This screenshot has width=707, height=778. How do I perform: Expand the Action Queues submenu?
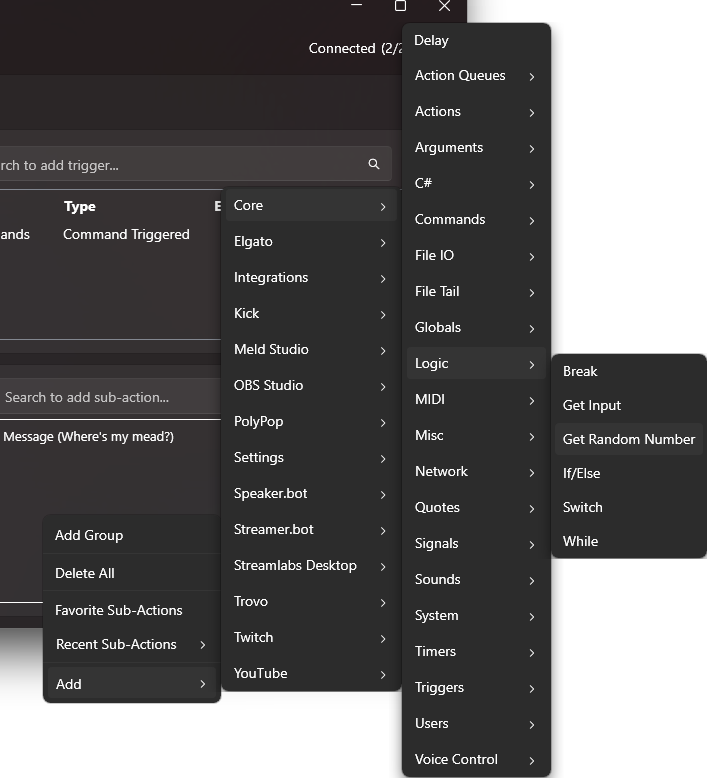point(476,75)
